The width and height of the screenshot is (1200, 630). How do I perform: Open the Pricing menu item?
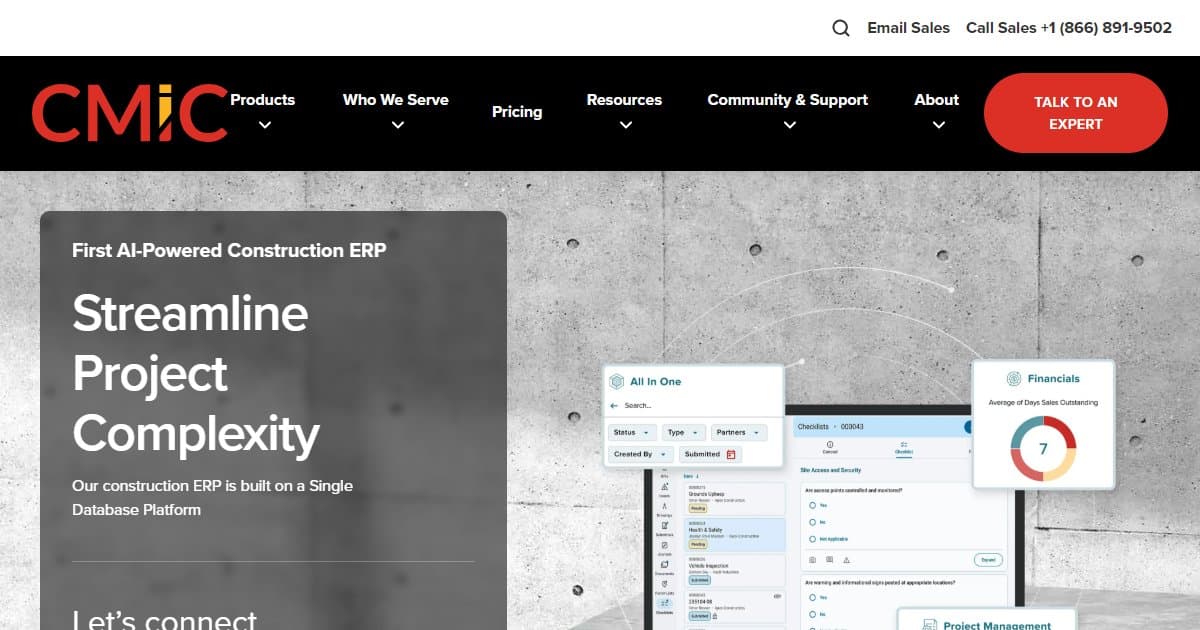(x=517, y=112)
